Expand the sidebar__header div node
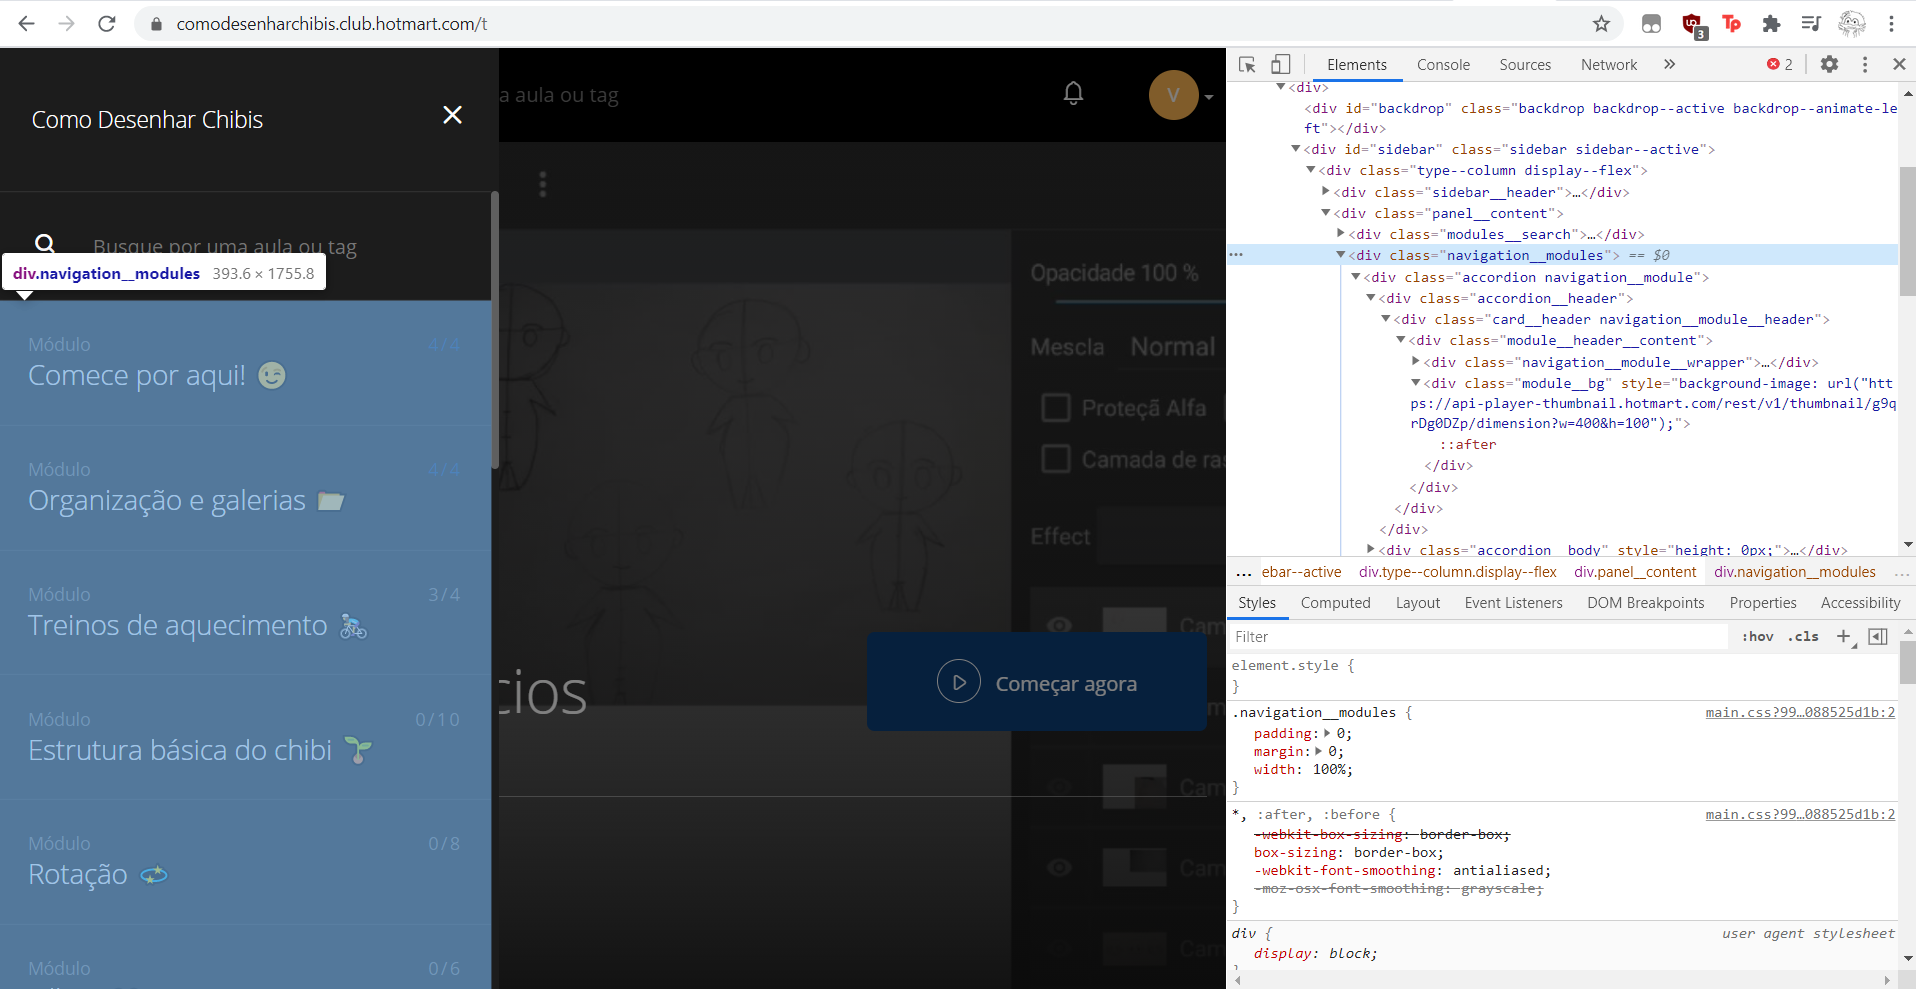1916x989 pixels. 1325,191
